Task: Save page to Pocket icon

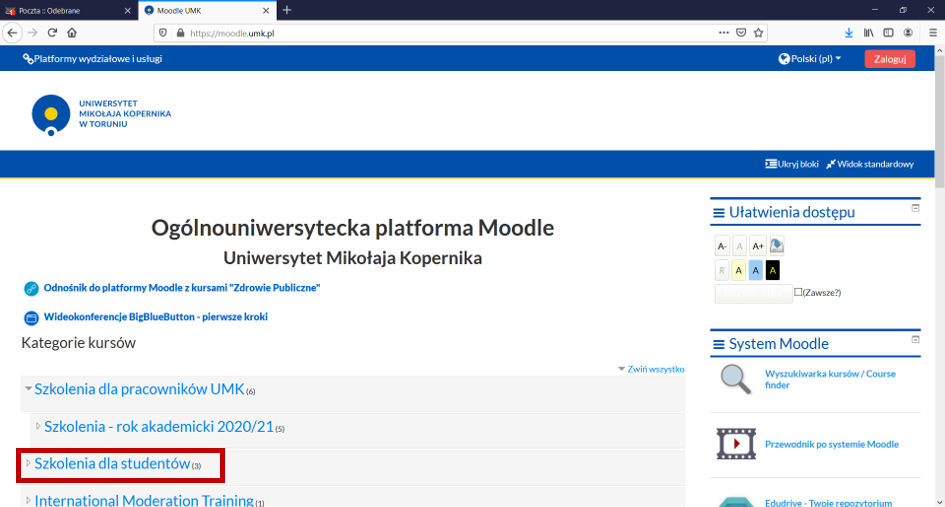Action: click(741, 33)
